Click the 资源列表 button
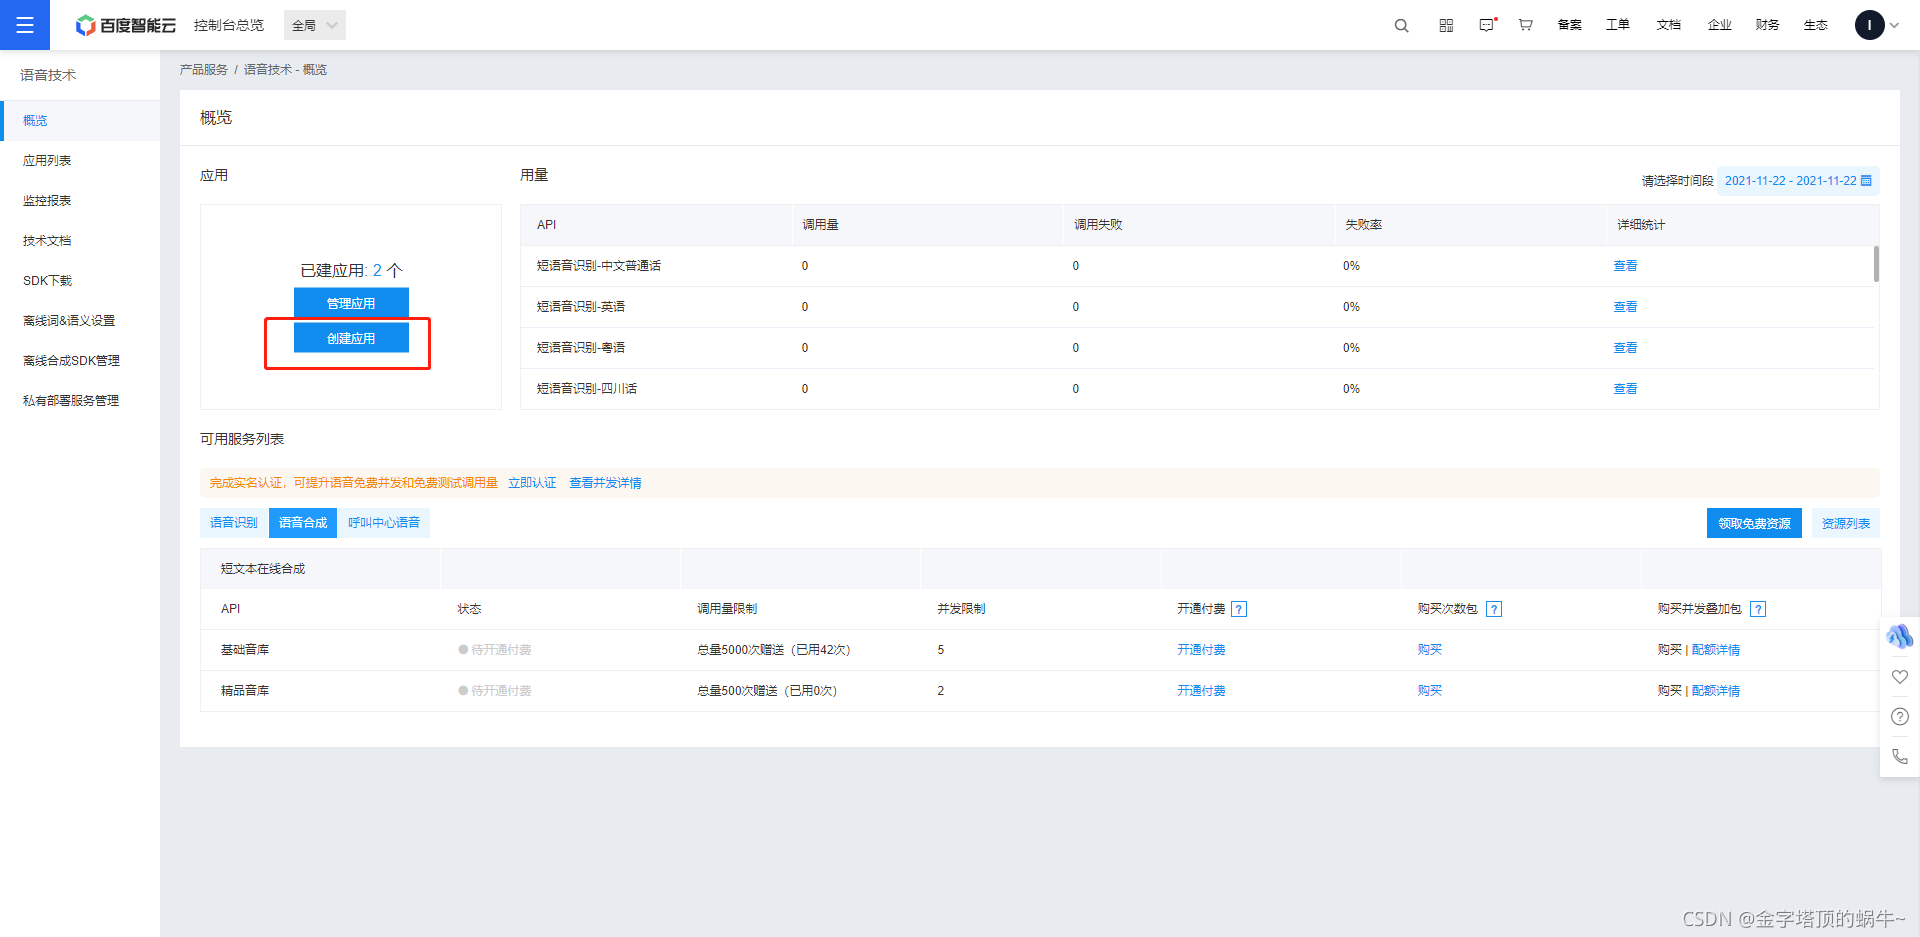 coord(1846,523)
